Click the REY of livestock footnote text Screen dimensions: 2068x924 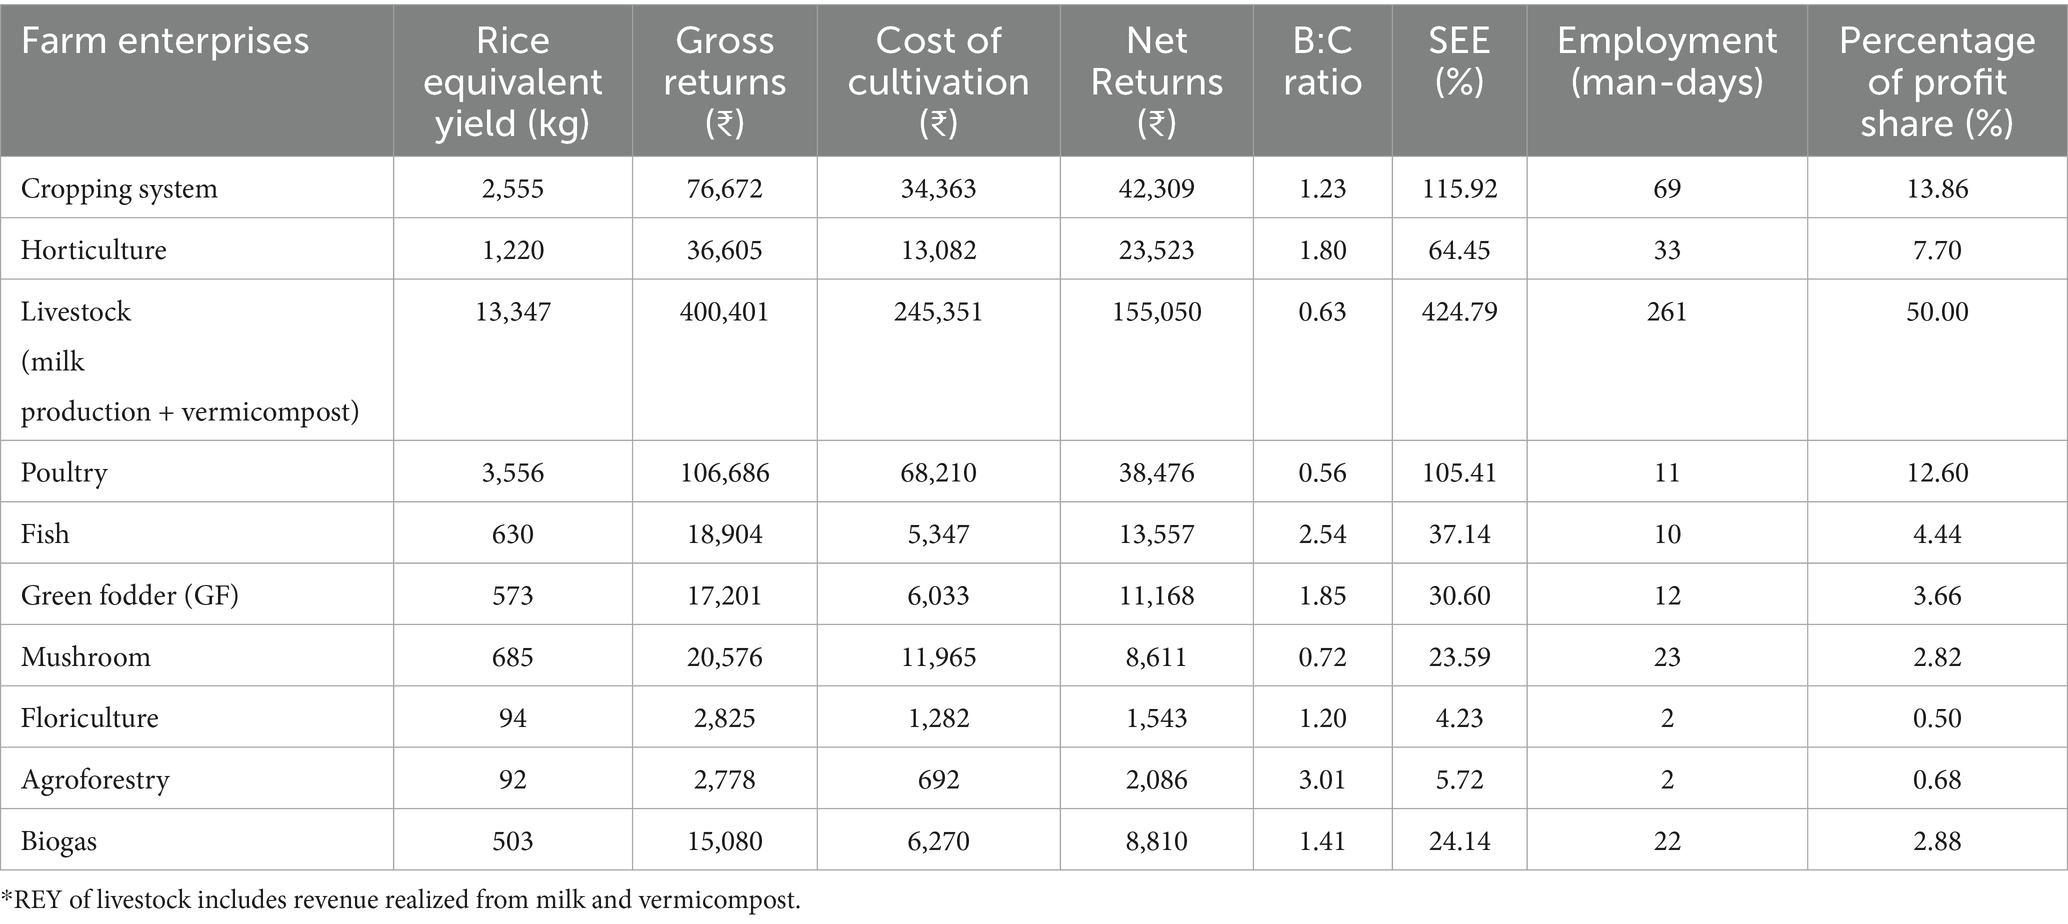400,900
